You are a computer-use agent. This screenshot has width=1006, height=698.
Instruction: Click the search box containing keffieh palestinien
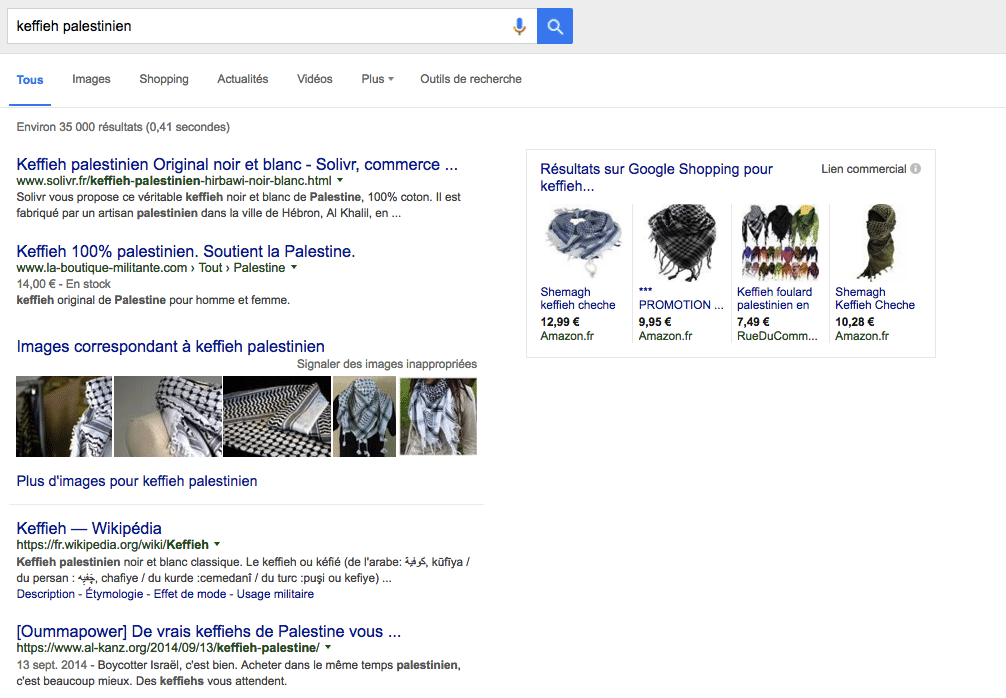pyautogui.click(x=260, y=27)
